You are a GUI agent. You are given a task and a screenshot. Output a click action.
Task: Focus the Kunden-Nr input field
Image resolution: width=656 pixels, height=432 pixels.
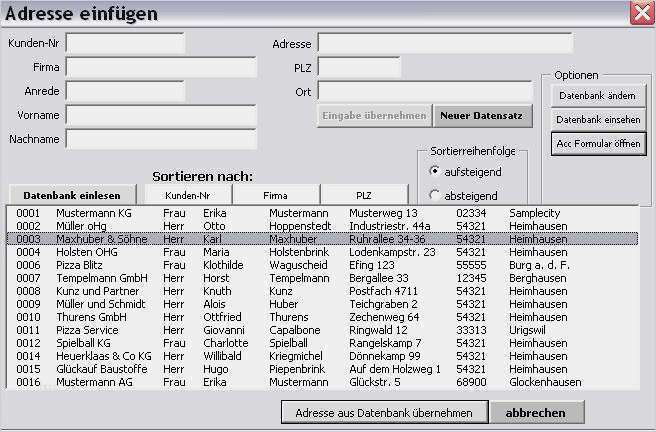point(125,43)
